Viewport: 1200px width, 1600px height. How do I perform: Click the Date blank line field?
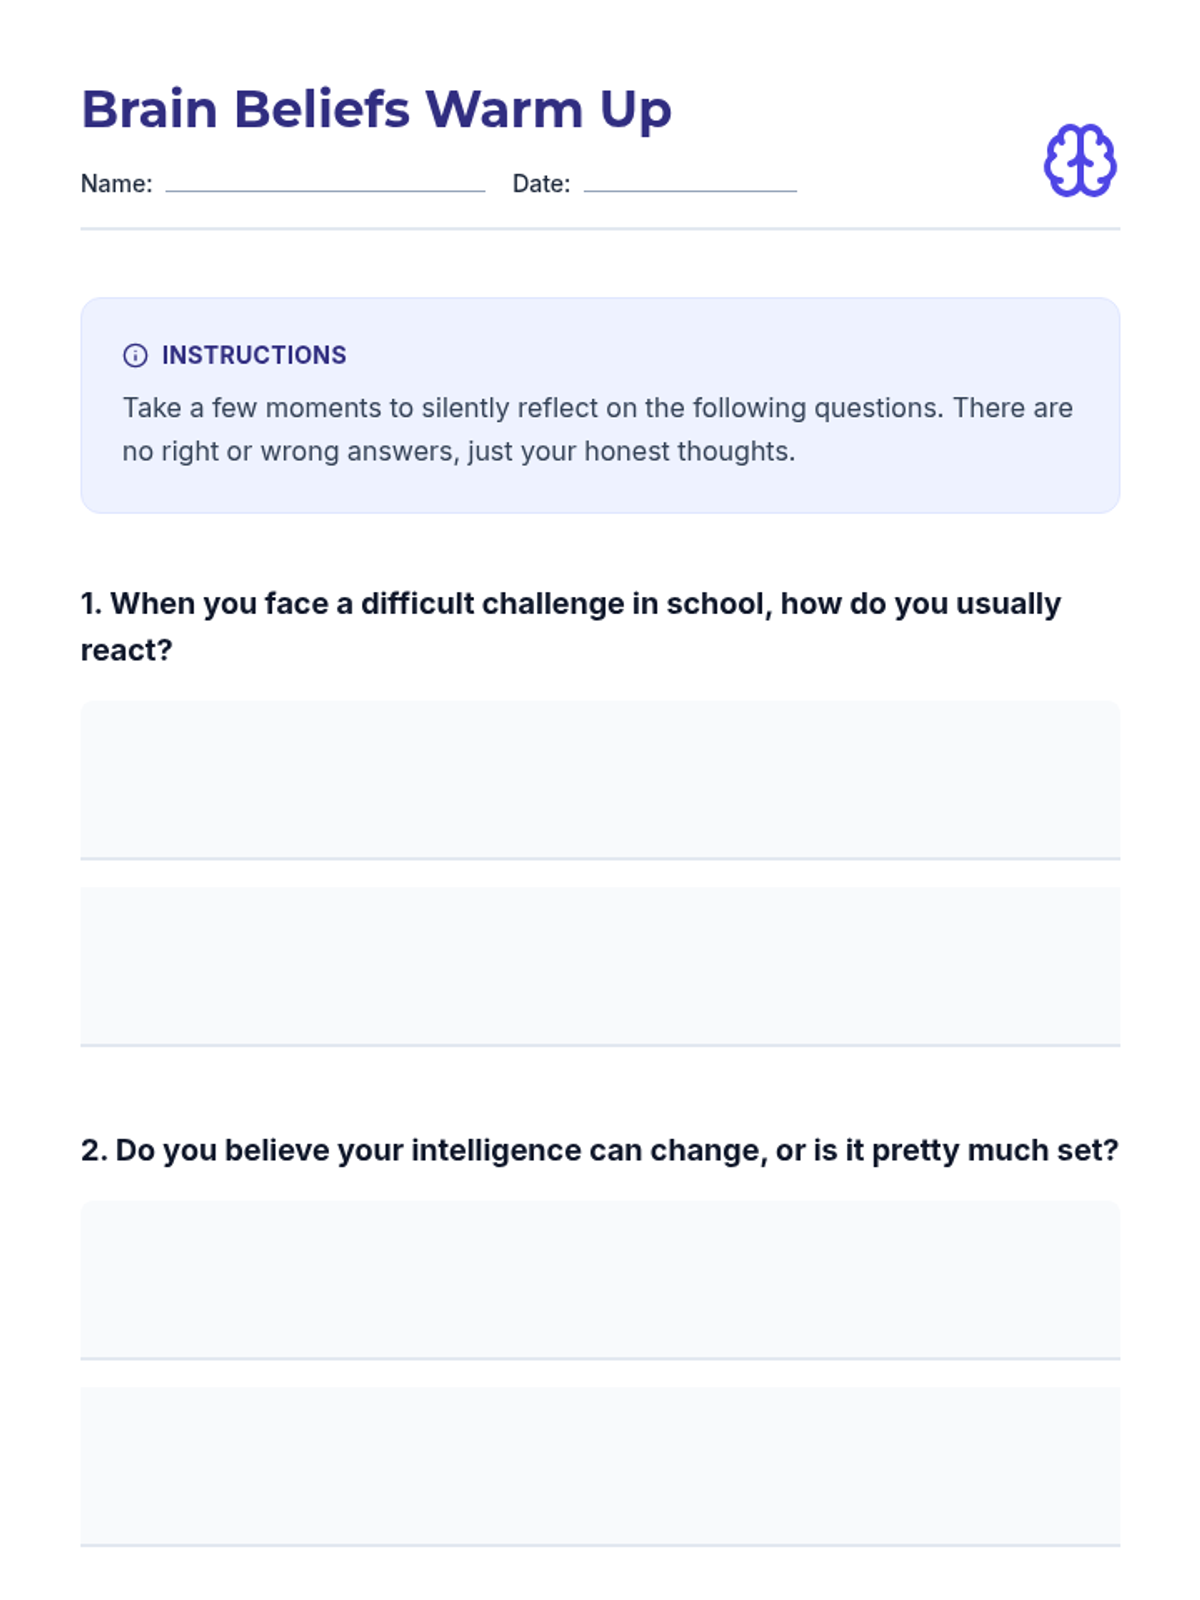(x=690, y=183)
